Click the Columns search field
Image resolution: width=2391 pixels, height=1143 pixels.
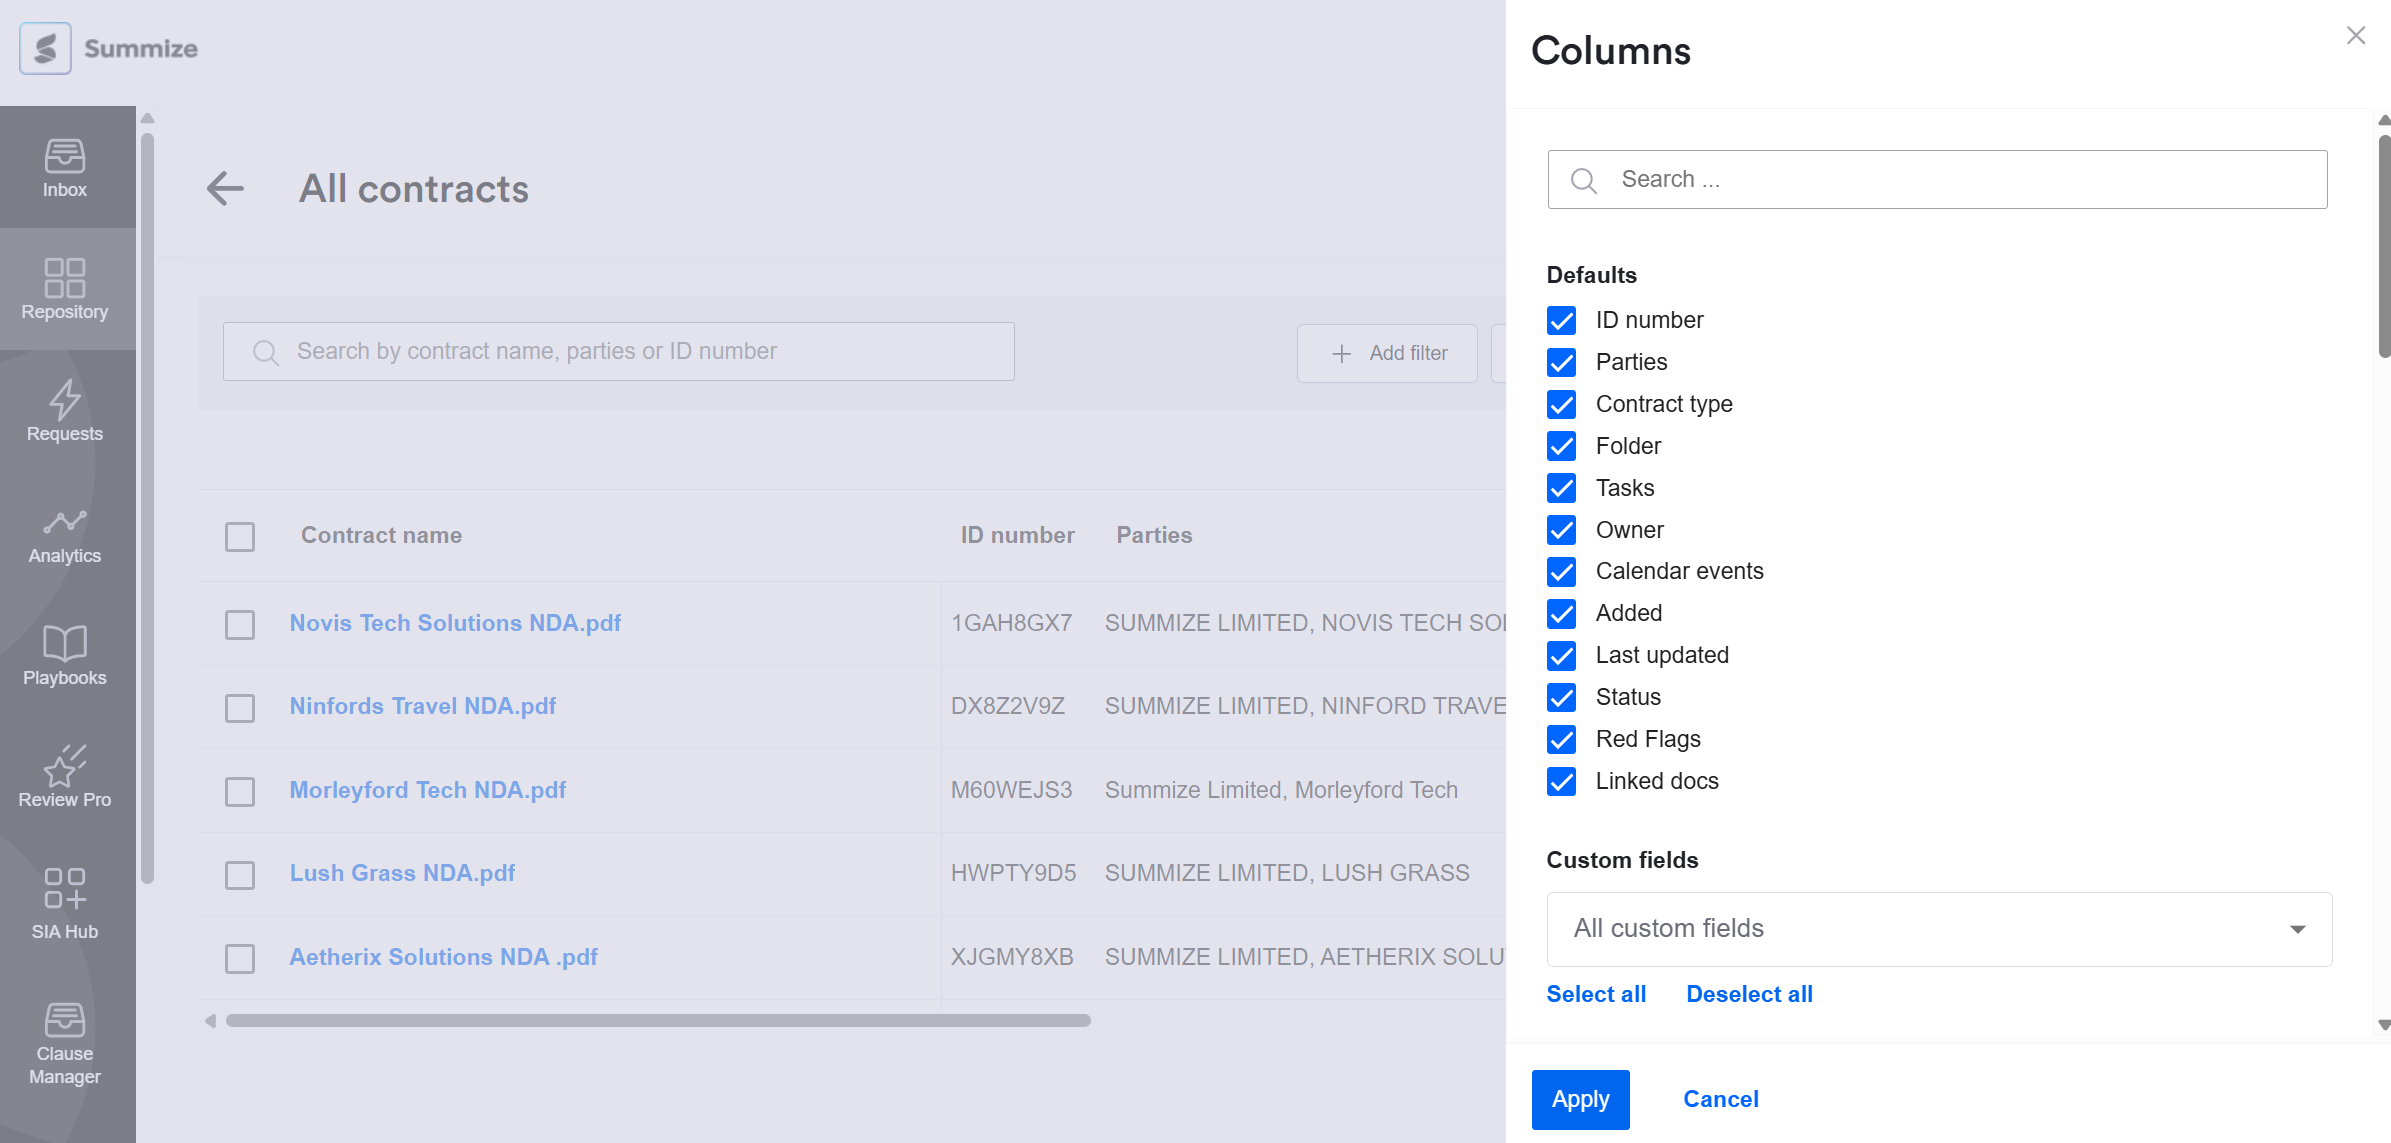point(1937,179)
